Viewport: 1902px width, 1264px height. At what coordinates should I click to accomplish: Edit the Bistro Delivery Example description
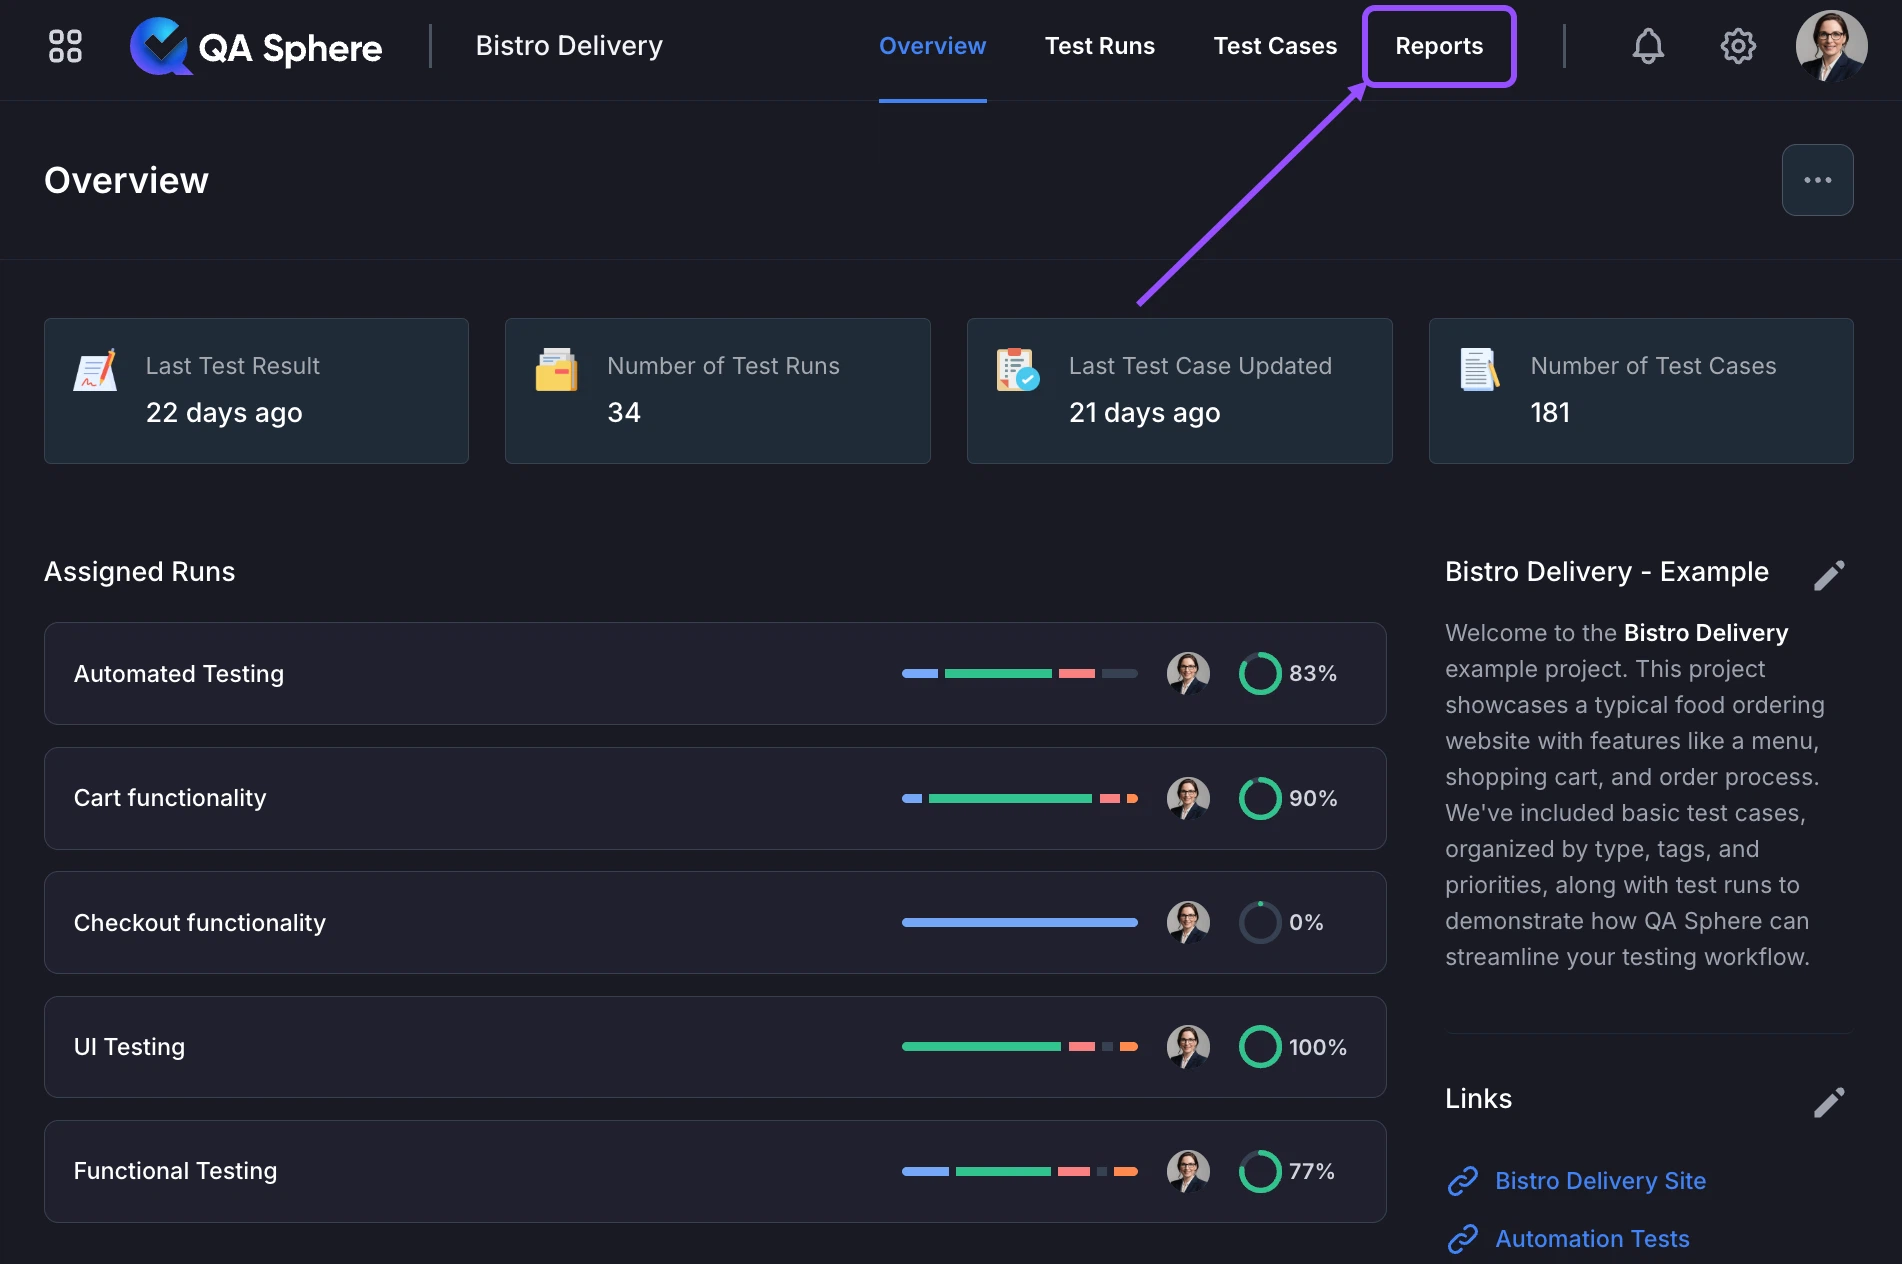(1829, 575)
